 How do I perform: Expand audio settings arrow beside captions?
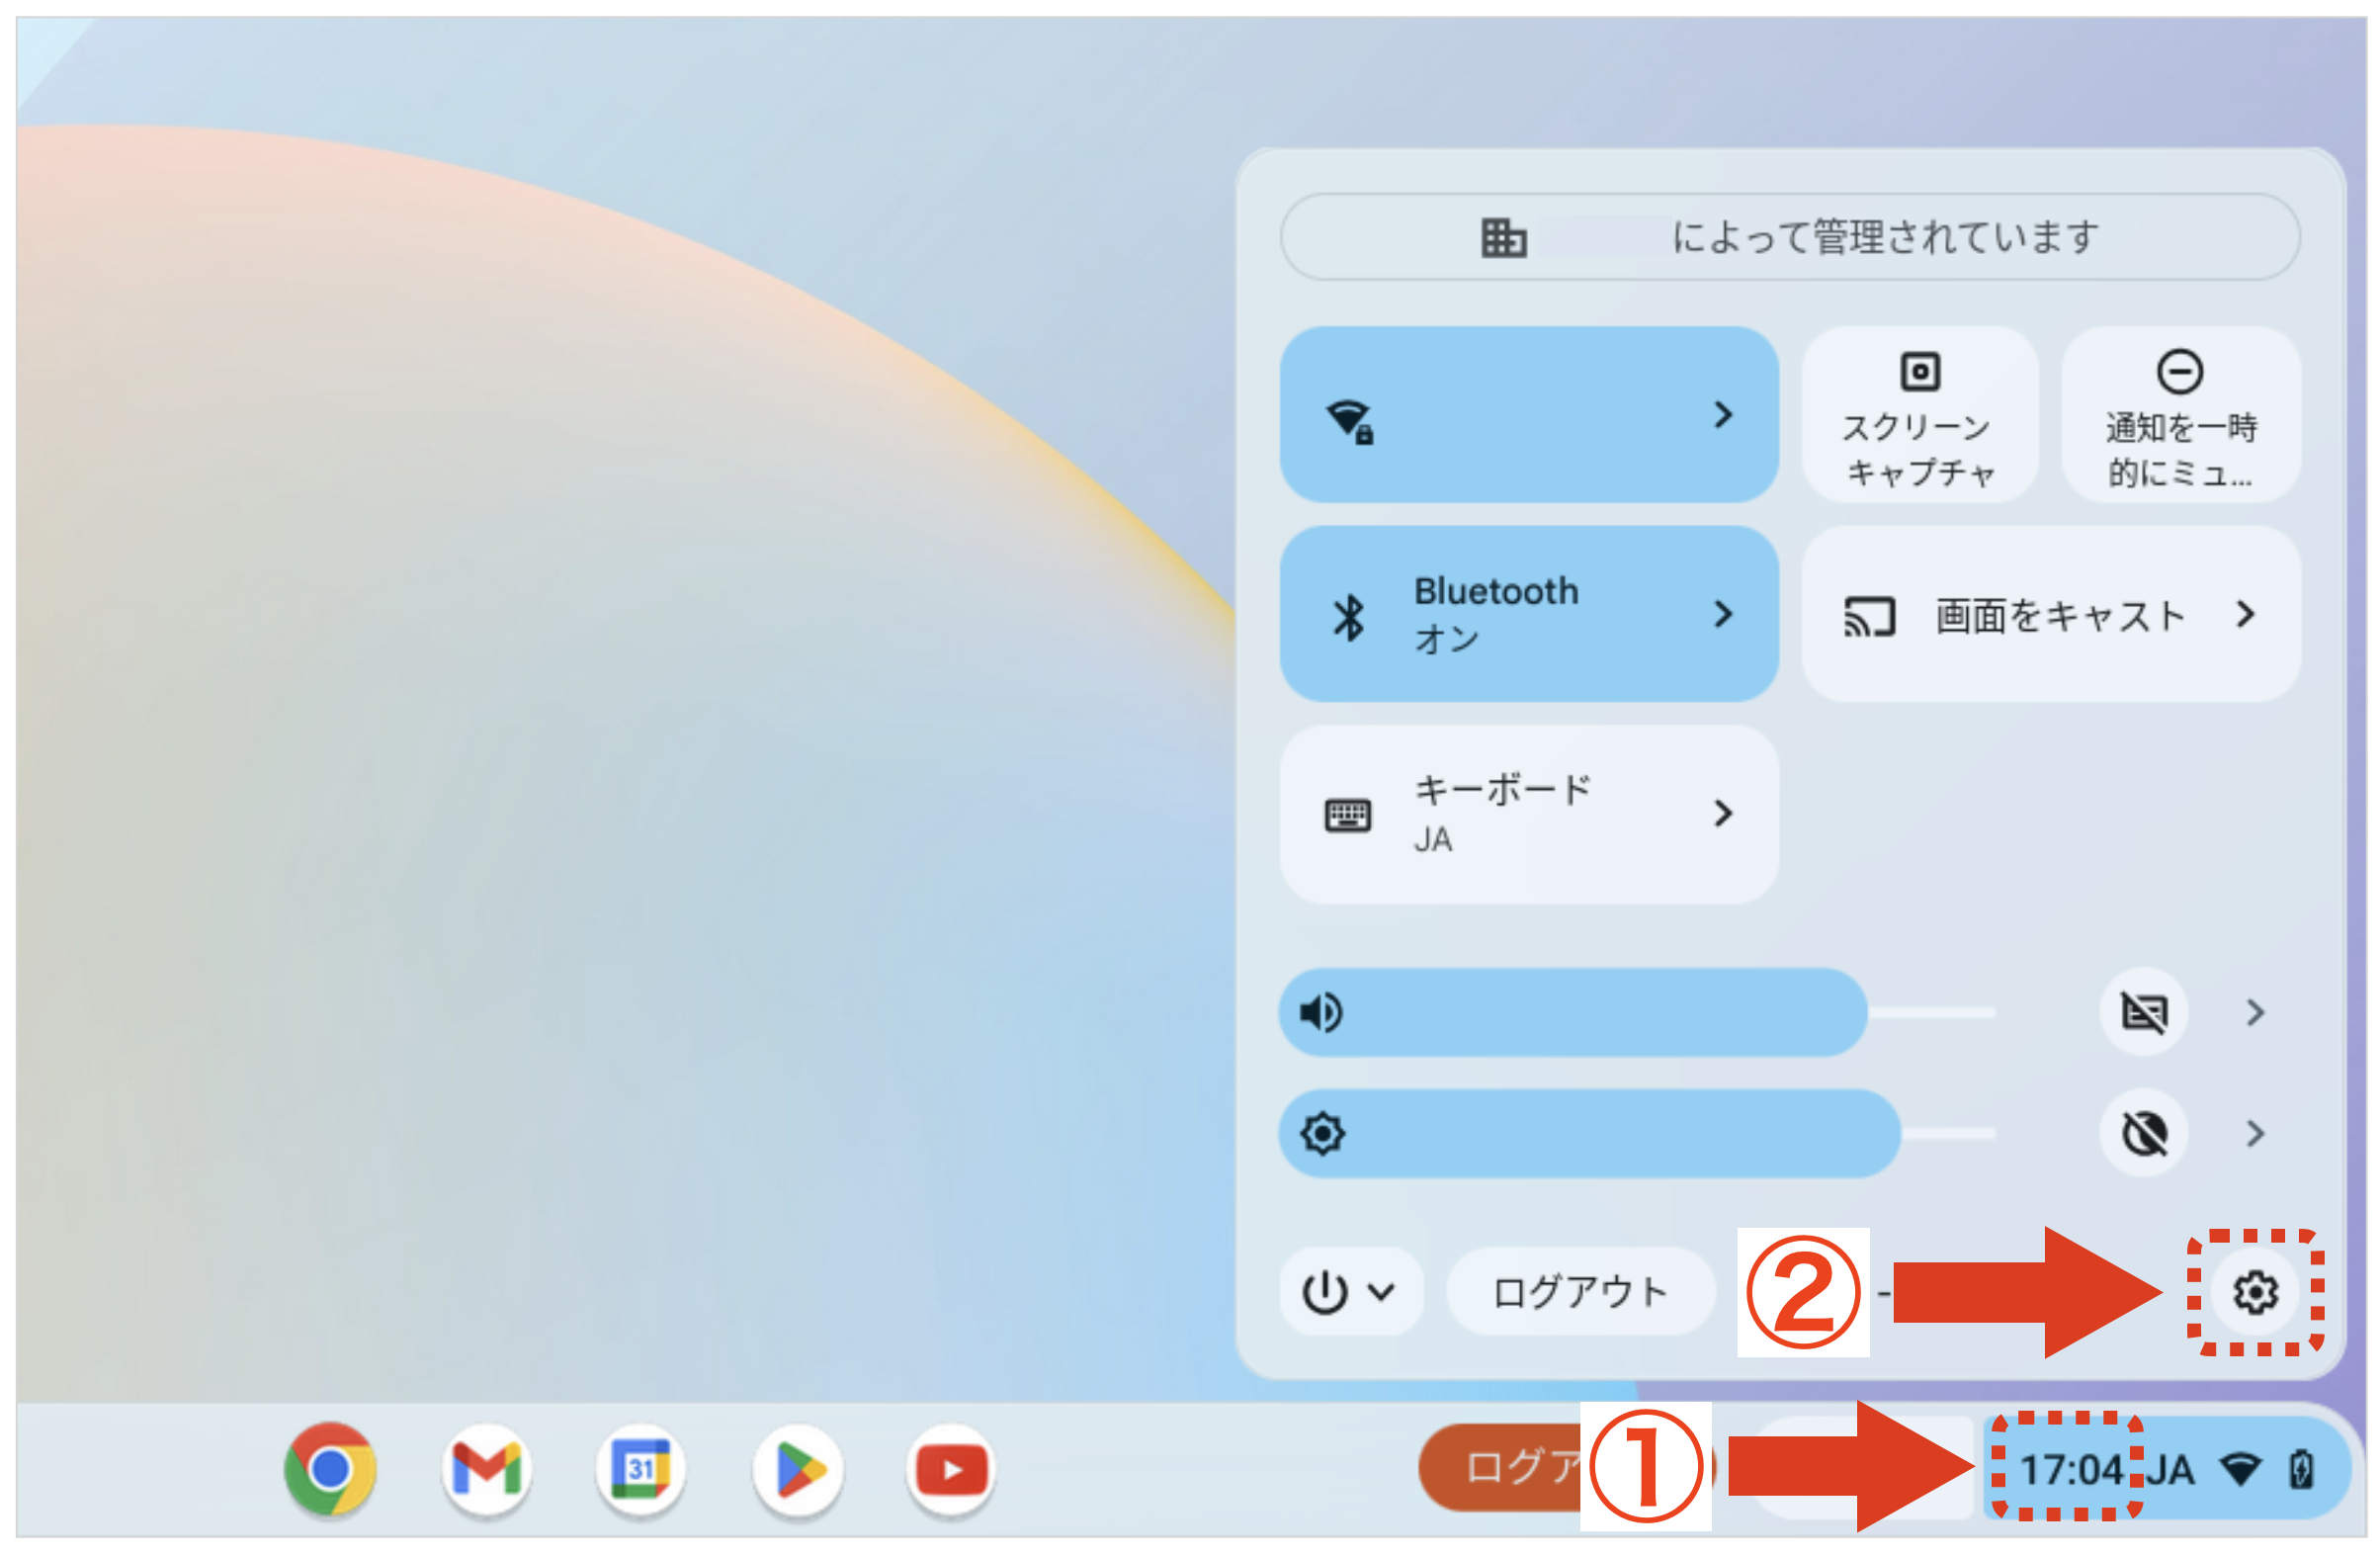(2254, 1013)
